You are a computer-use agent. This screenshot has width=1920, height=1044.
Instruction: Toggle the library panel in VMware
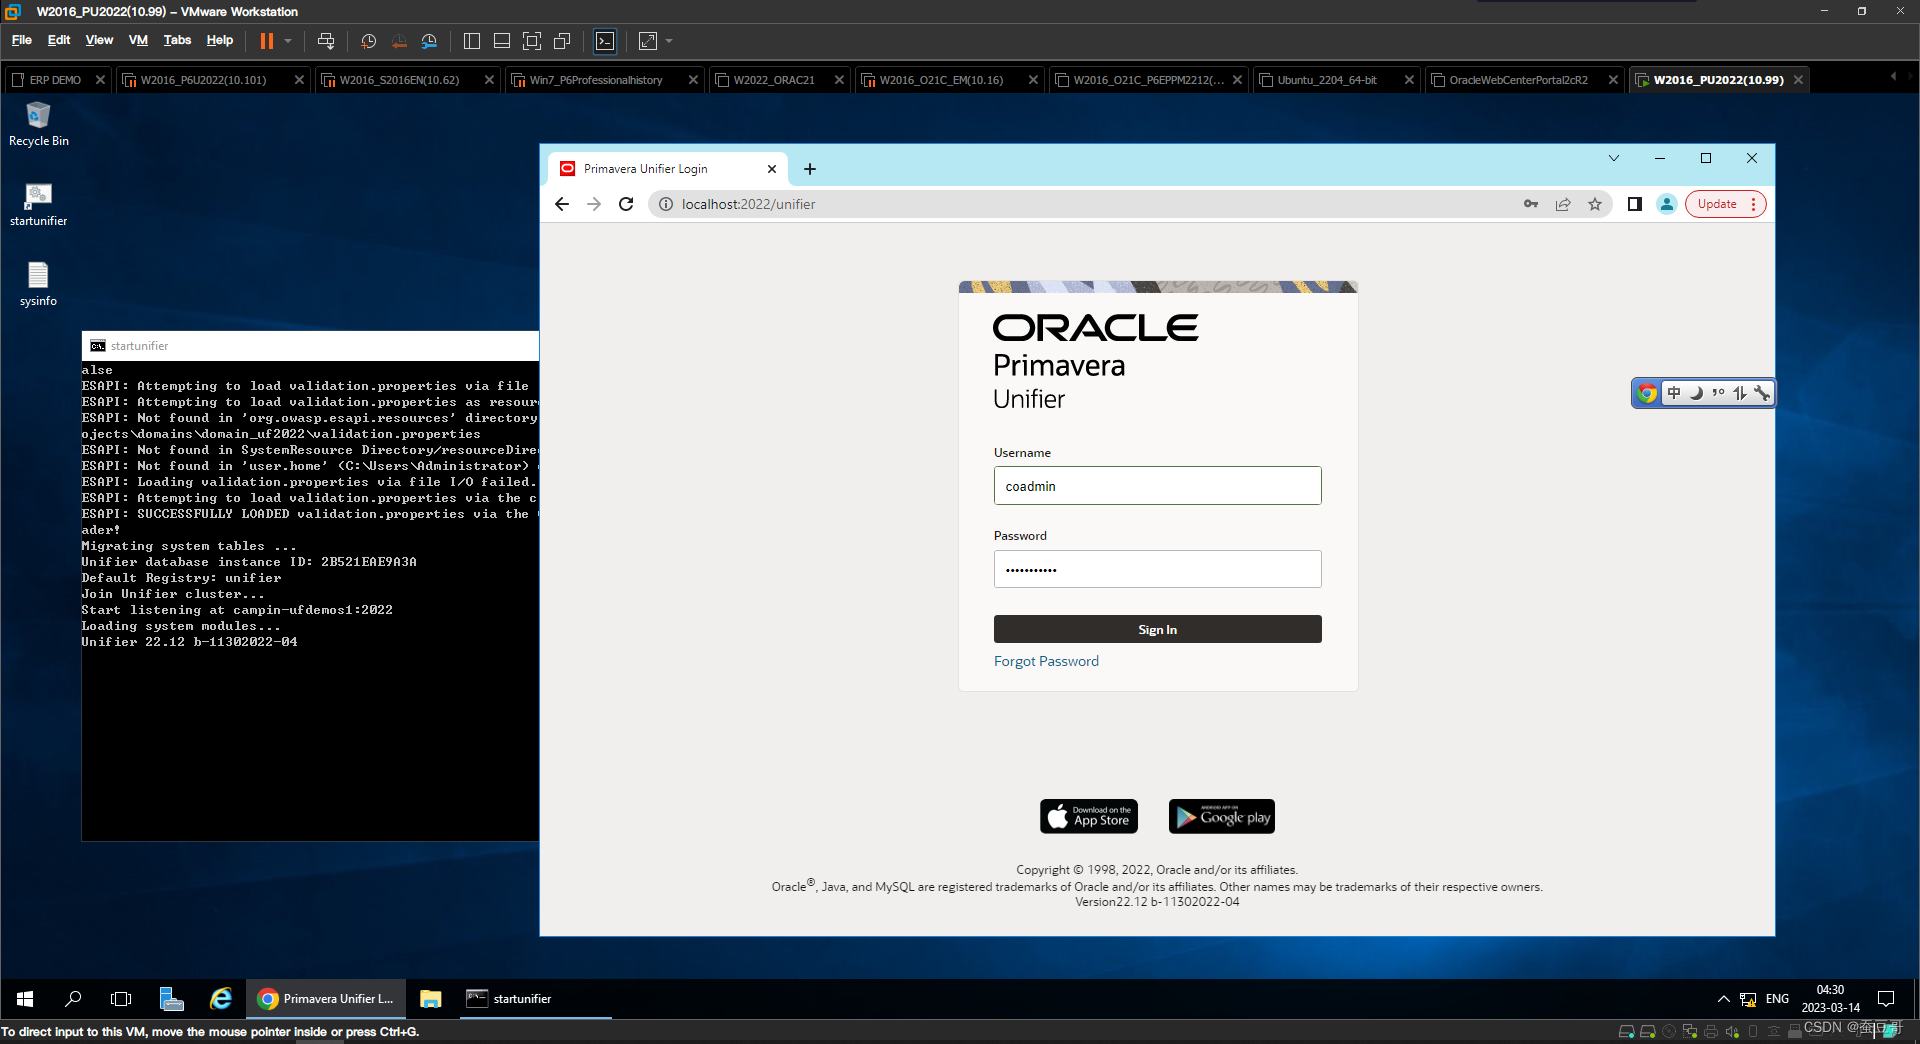(471, 41)
